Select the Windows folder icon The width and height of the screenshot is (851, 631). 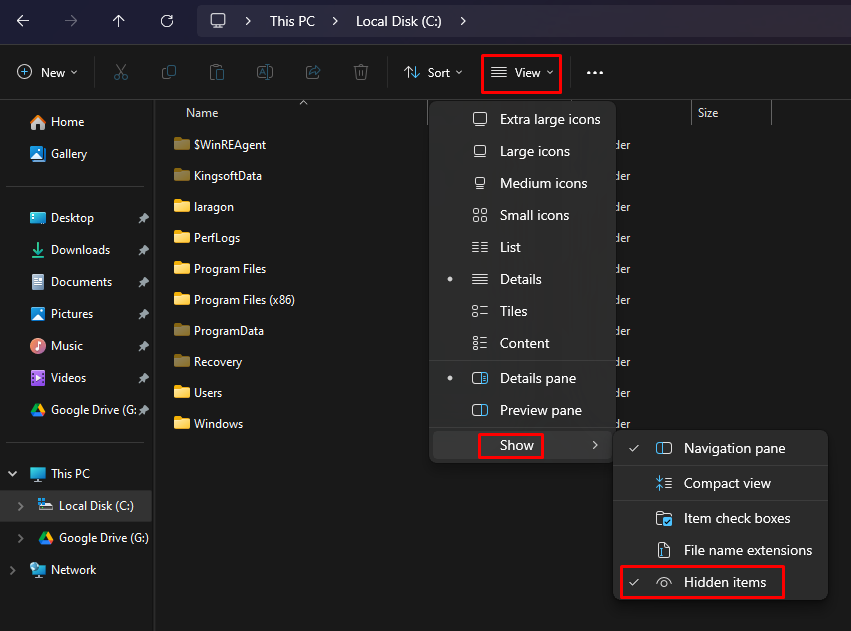pos(182,423)
